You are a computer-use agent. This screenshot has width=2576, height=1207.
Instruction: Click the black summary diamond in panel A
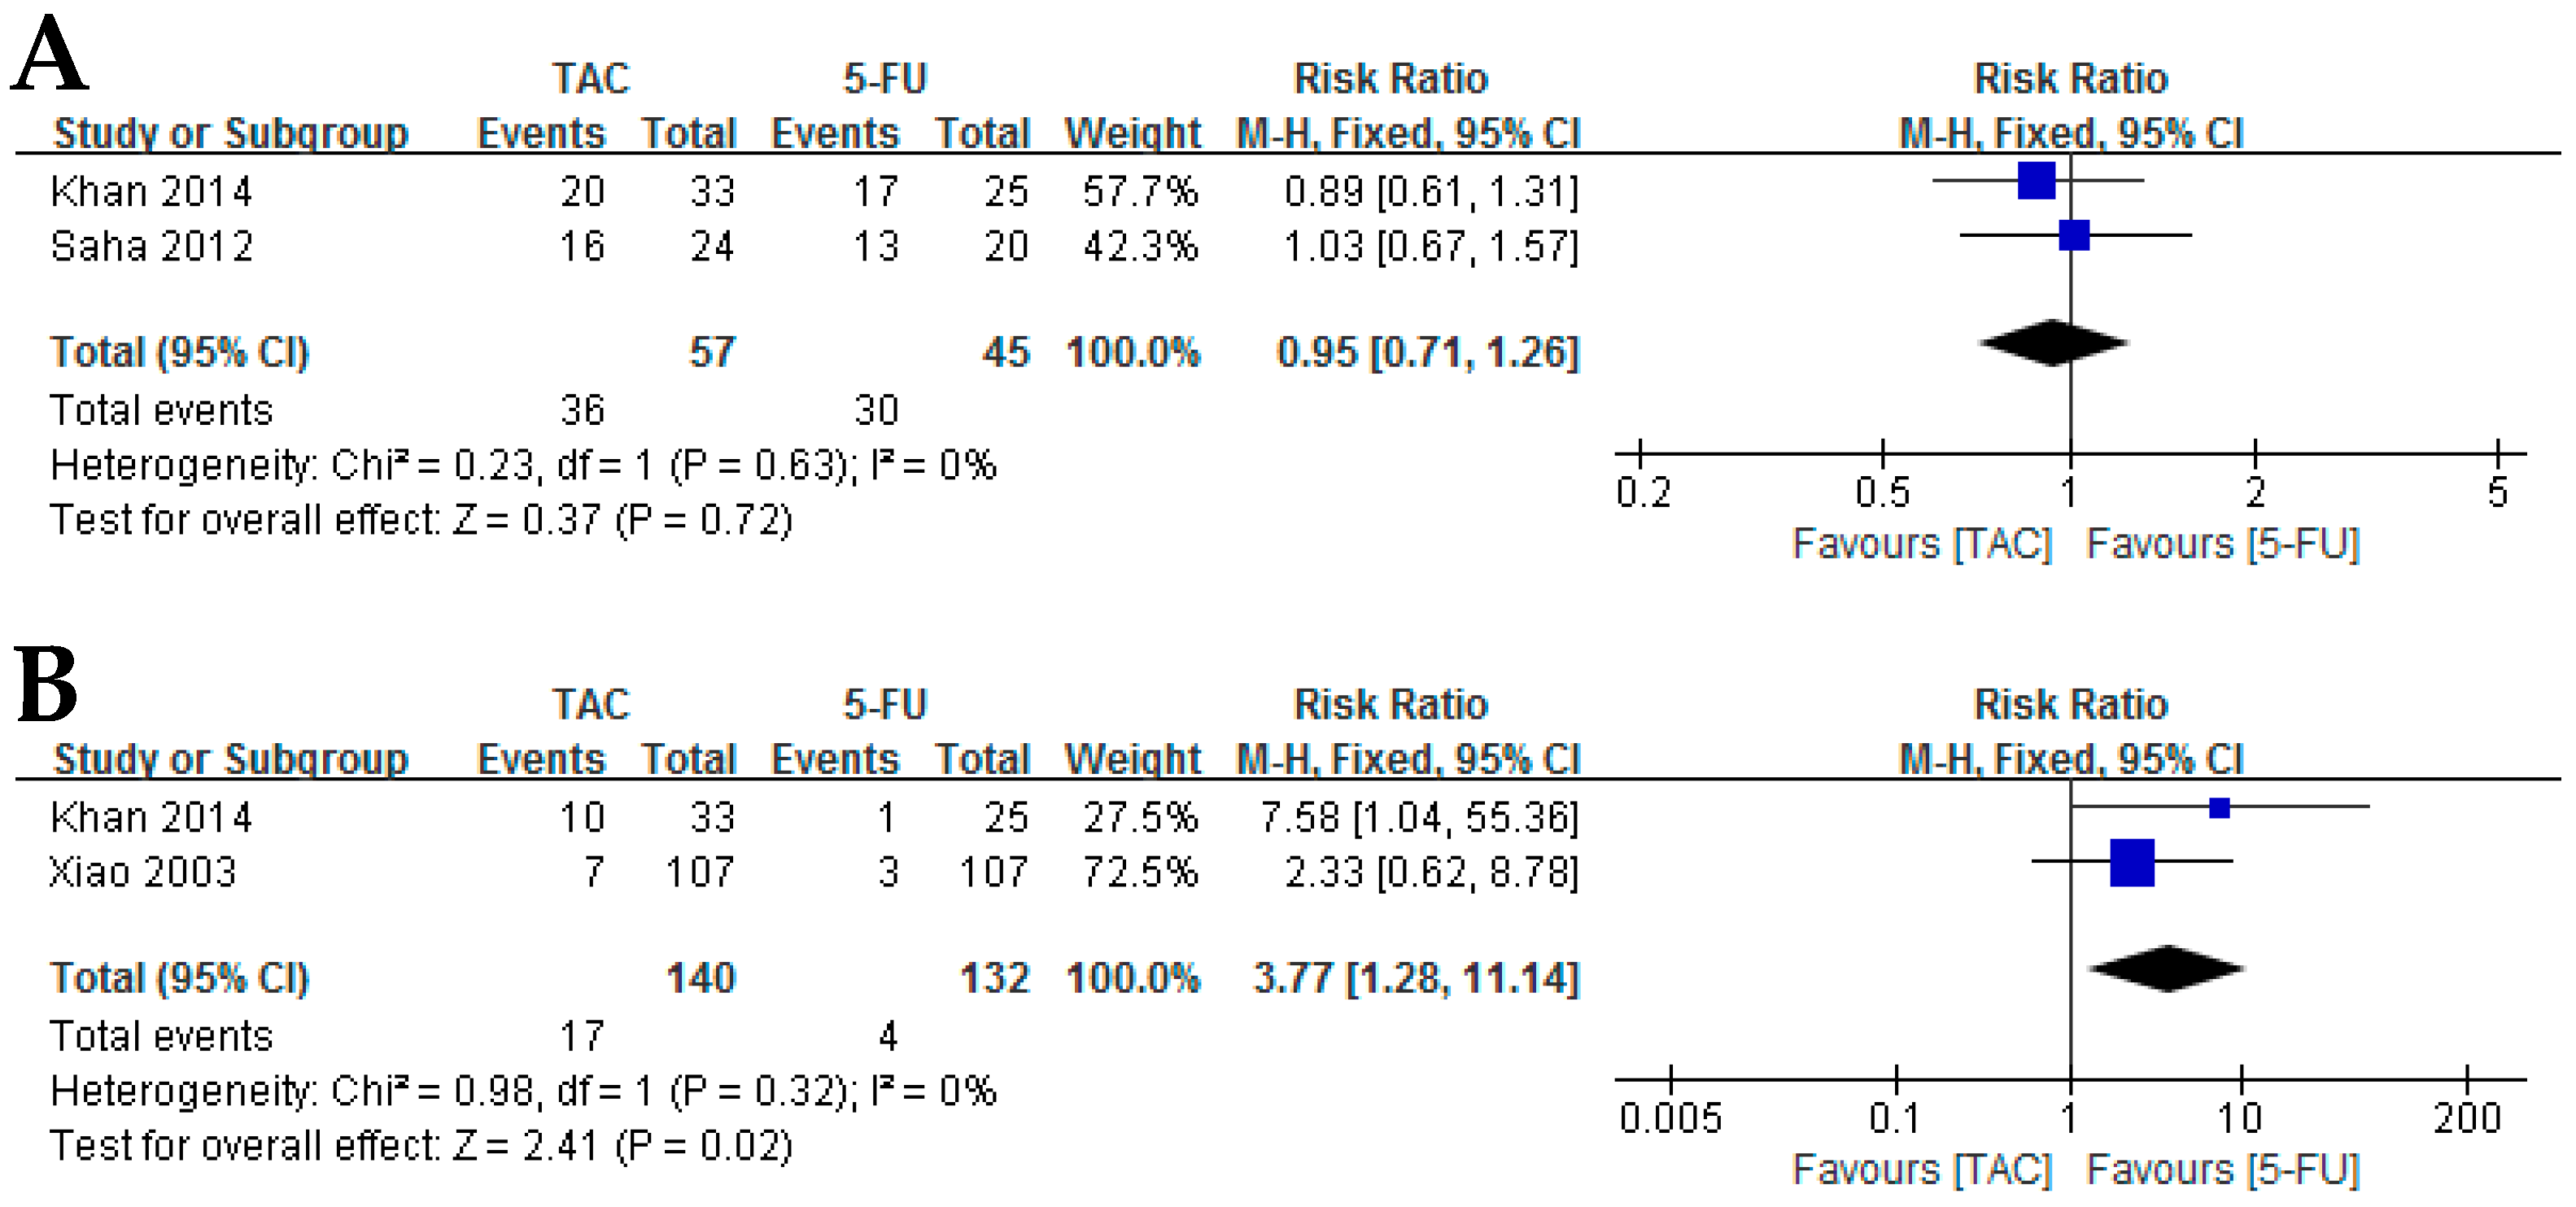pos(2053,343)
